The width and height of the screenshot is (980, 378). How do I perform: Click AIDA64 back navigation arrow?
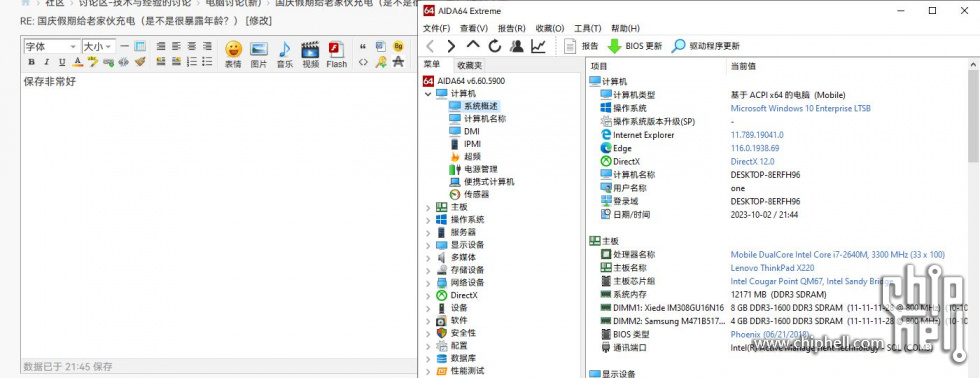(x=430, y=46)
